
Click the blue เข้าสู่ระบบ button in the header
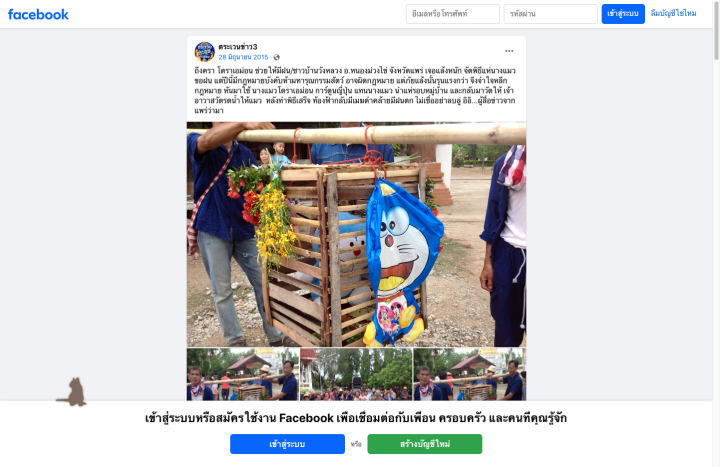(623, 14)
